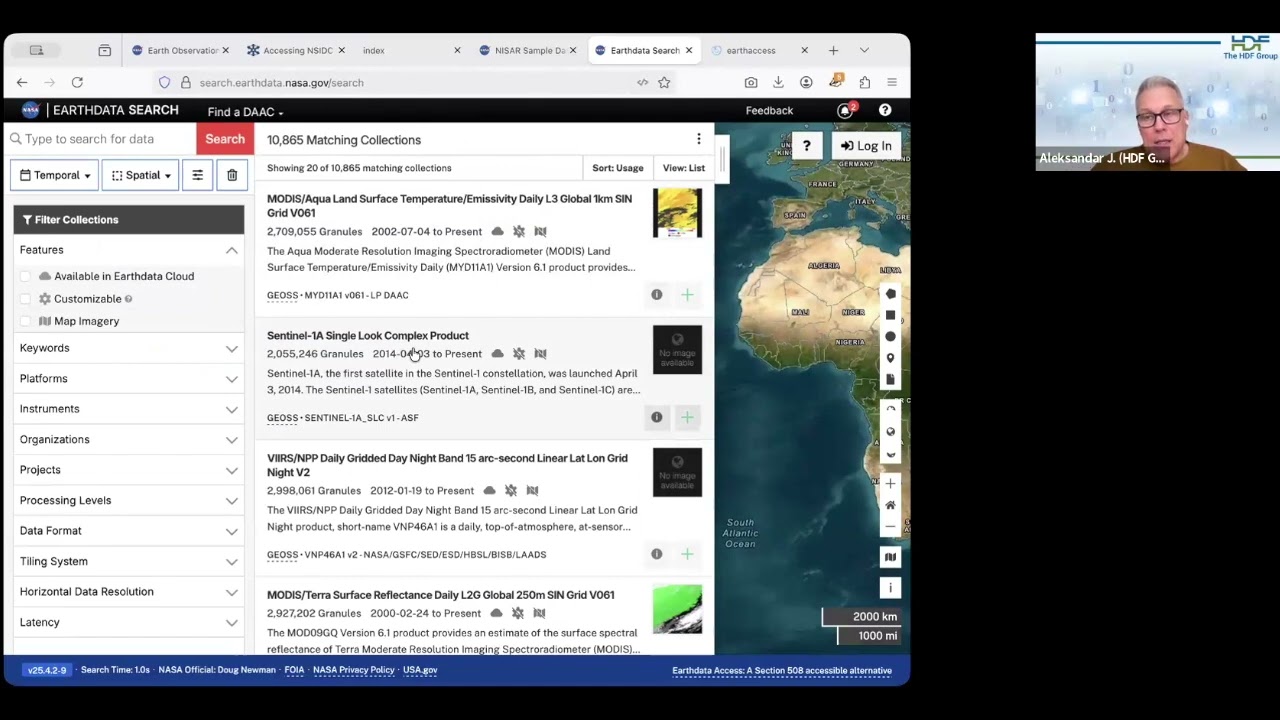This screenshot has width=1280, height=720.
Task: Switch to index browser tab
Action: pyautogui.click(x=410, y=50)
